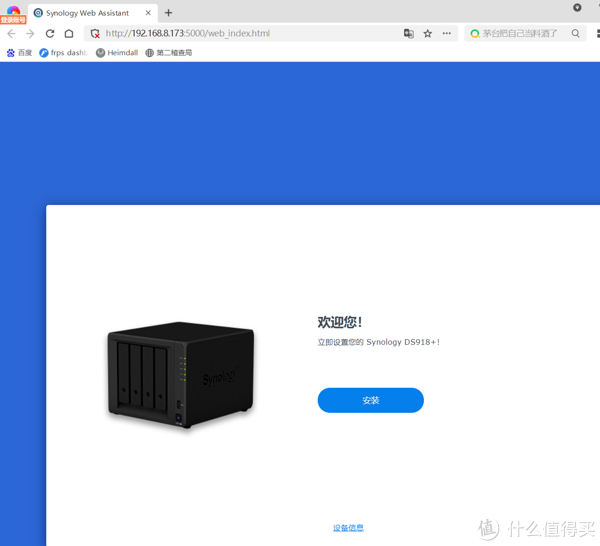Reload the page with refresh icon

coord(50,34)
